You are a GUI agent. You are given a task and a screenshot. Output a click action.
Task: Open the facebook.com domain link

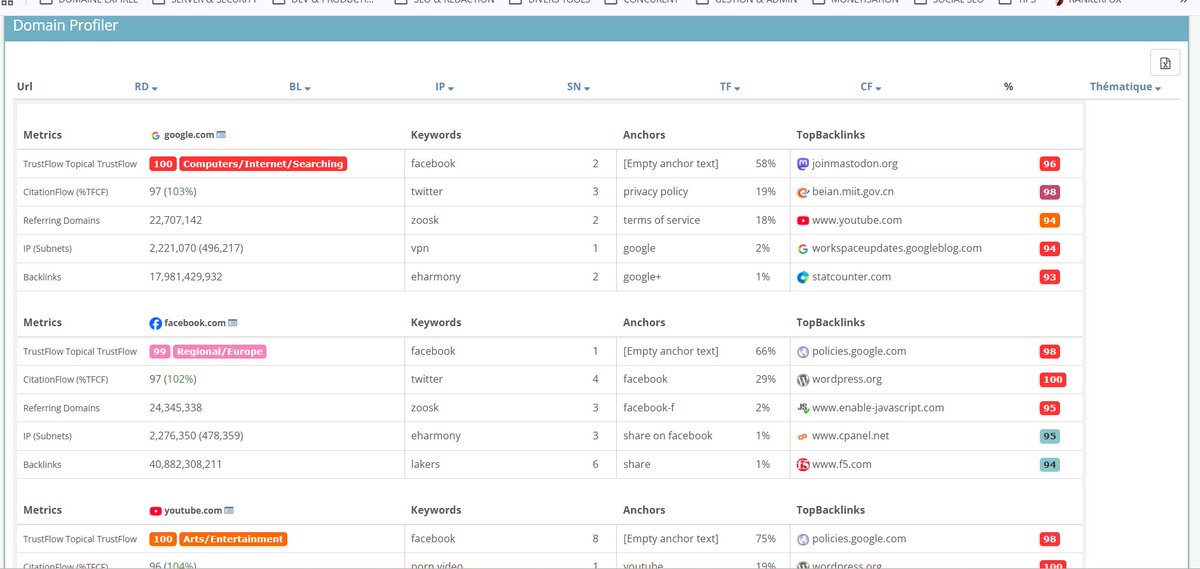click(195, 323)
